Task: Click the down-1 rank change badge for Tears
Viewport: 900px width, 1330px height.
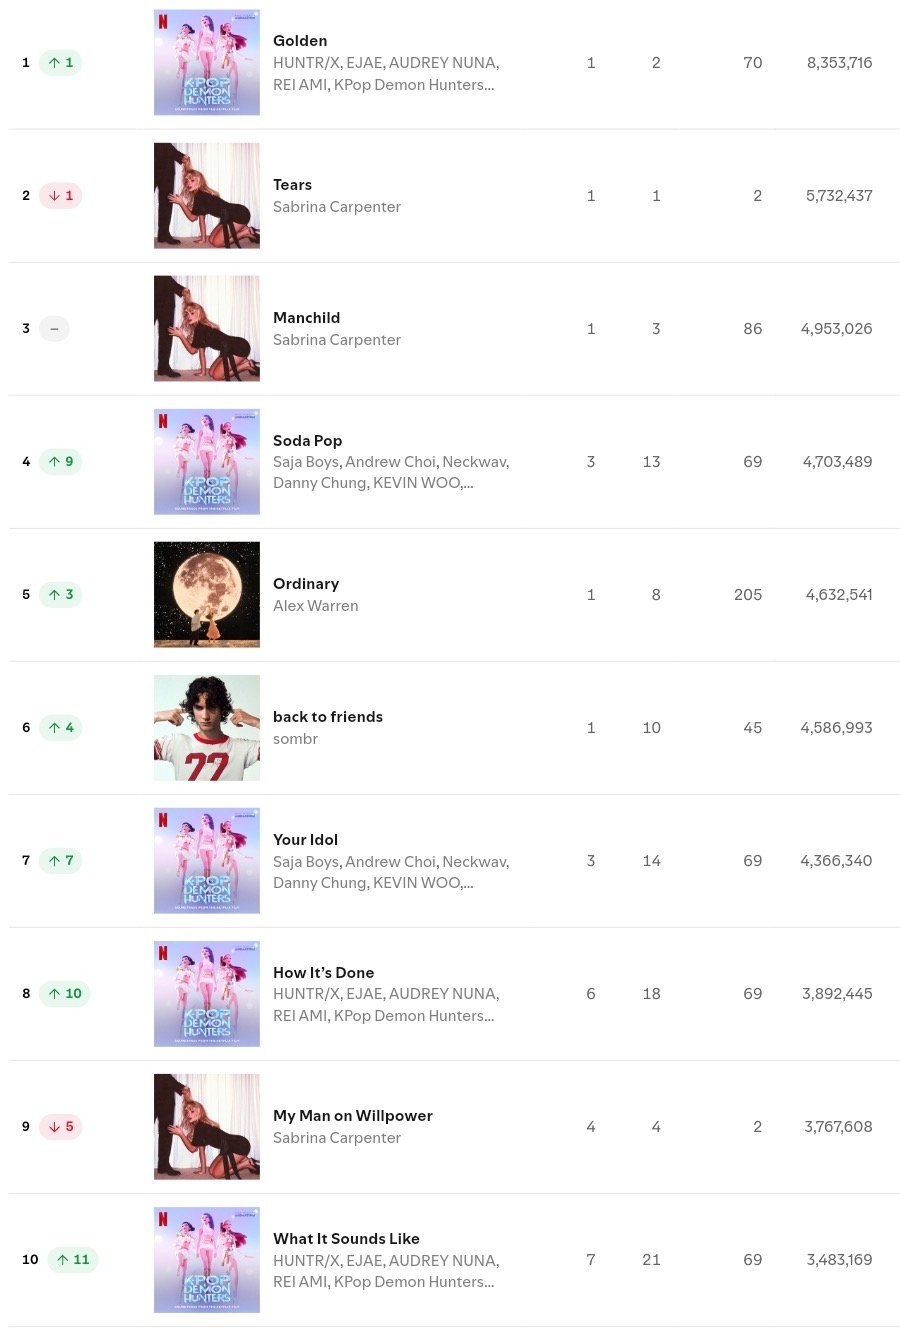Action: tap(61, 196)
